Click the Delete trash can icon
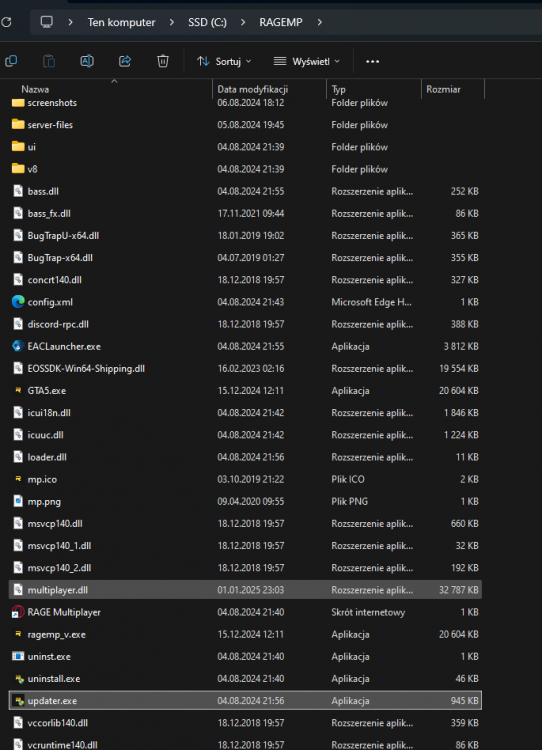The image size is (542, 750). [163, 61]
